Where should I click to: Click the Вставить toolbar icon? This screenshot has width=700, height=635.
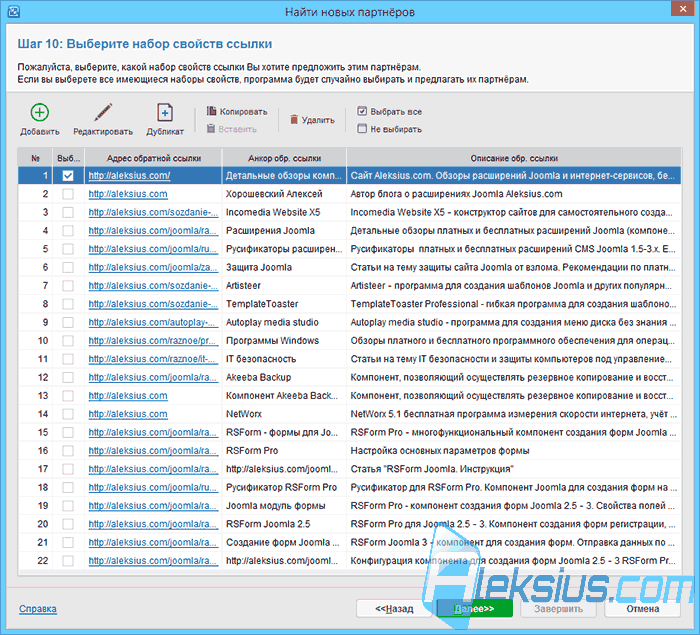pos(211,129)
